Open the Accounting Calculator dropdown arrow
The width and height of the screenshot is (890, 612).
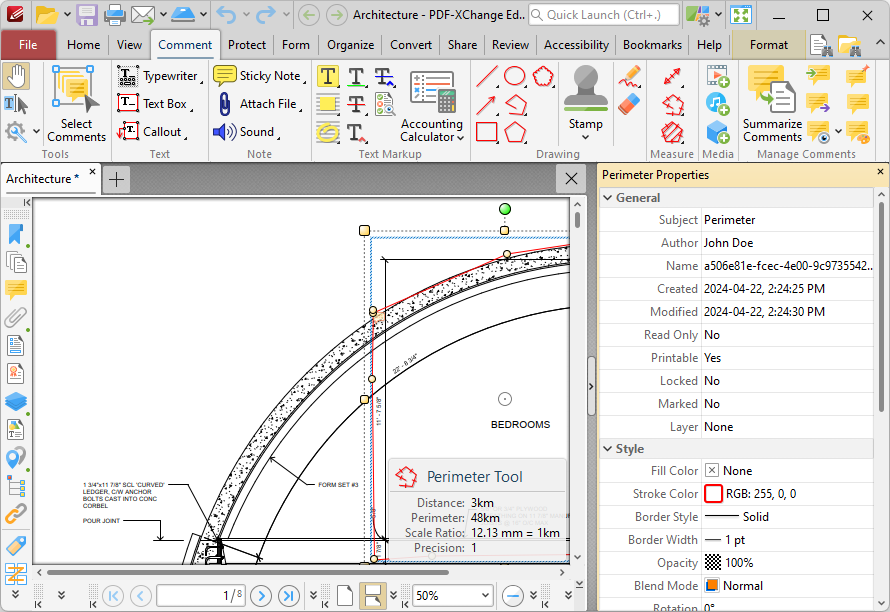coord(460,137)
